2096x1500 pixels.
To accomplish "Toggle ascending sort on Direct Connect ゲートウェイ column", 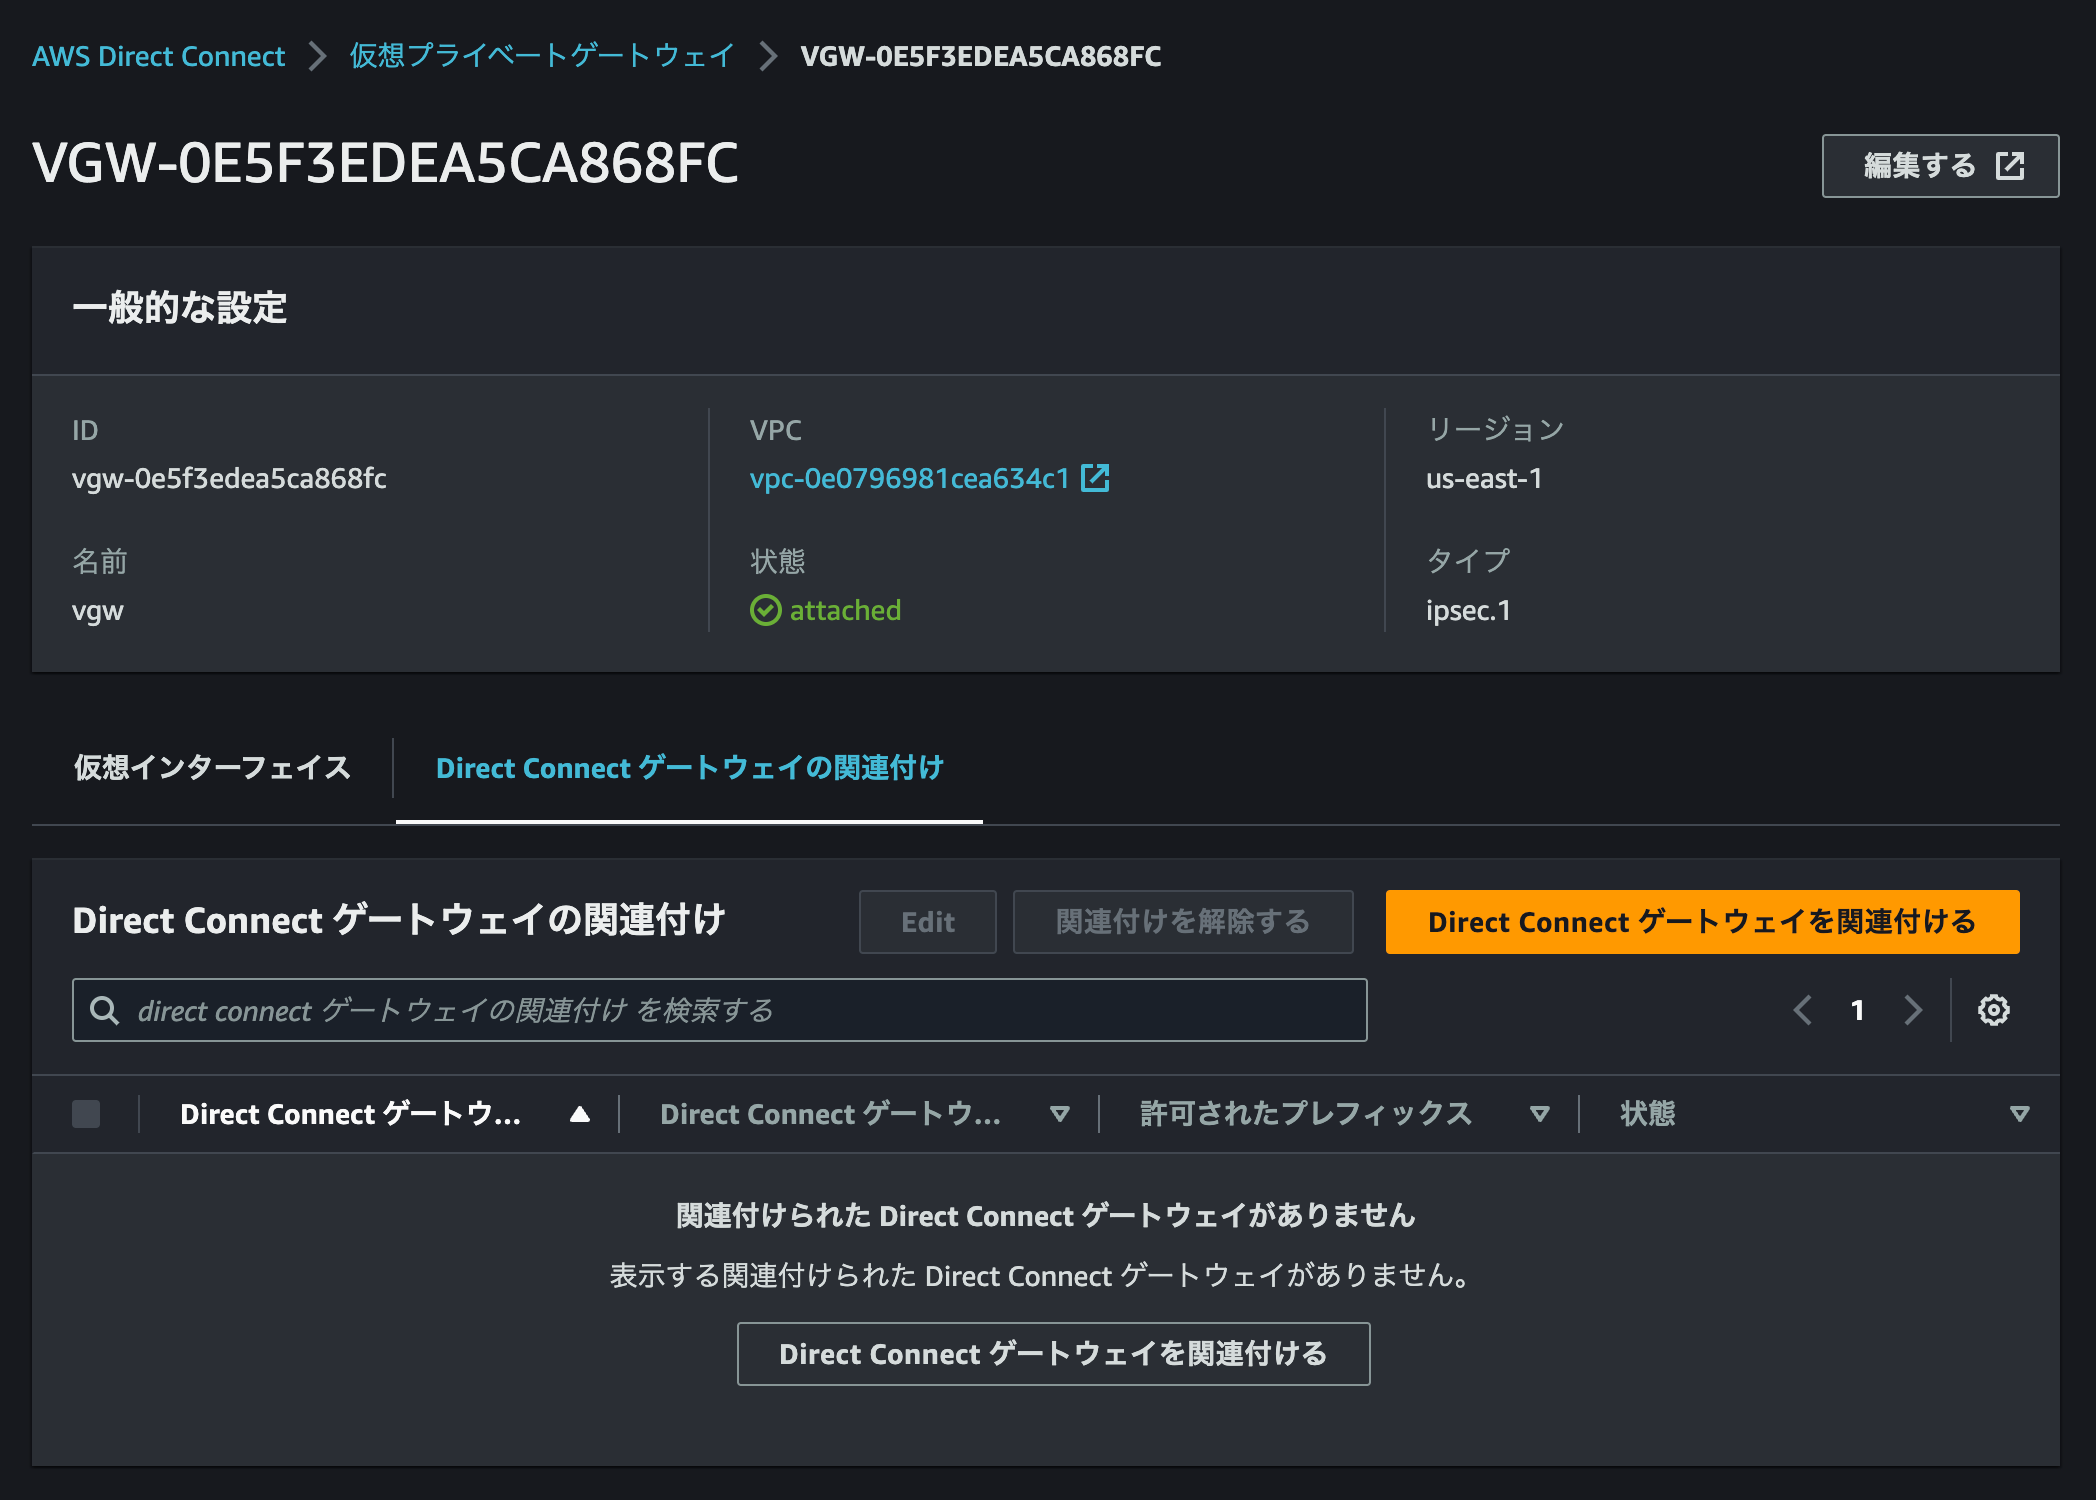I will pyautogui.click(x=581, y=1114).
